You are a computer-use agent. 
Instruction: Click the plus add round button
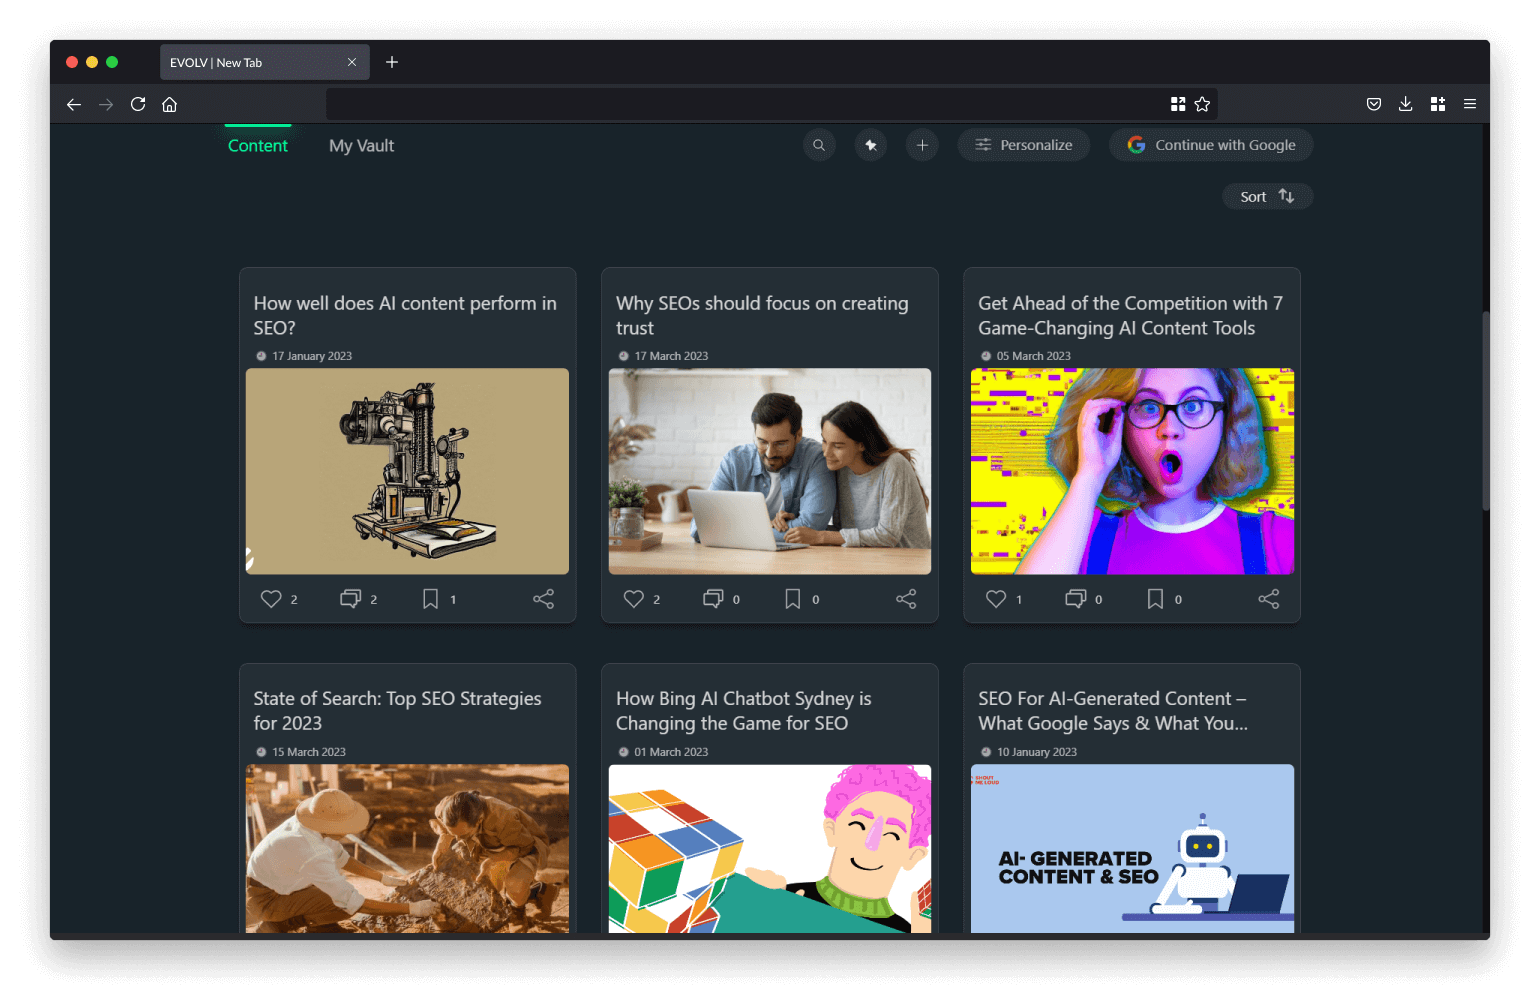click(922, 145)
